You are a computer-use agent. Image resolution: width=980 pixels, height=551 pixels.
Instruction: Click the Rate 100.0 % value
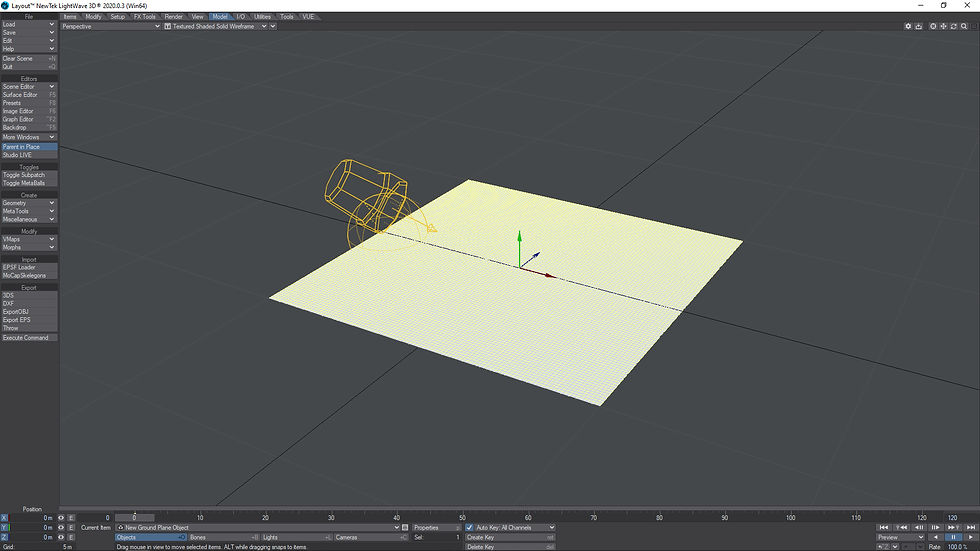tap(958, 547)
